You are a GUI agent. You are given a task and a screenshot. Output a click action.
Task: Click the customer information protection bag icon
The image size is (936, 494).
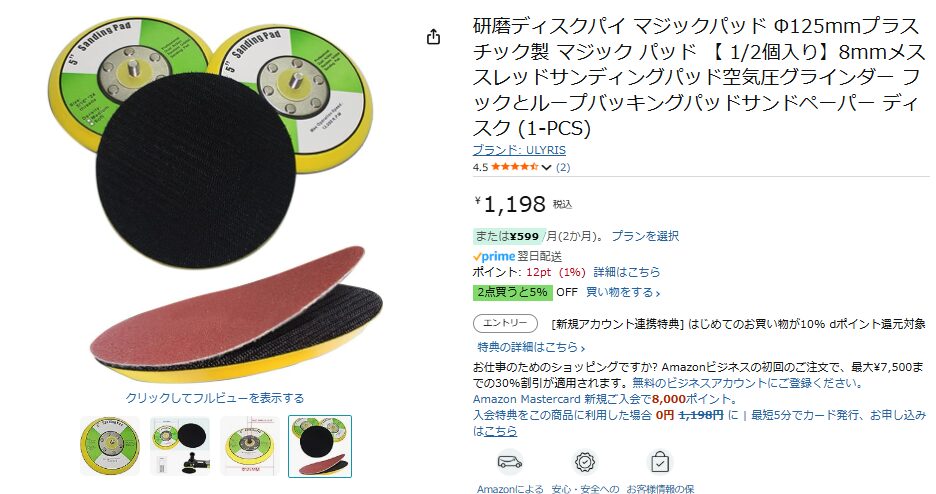point(660,462)
